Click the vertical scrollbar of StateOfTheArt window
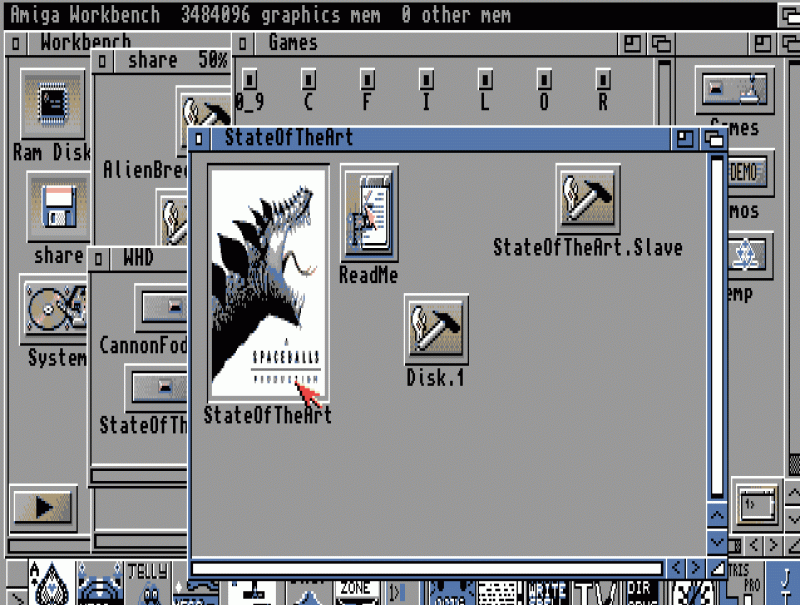Viewport: 800px width, 605px height. click(x=717, y=327)
